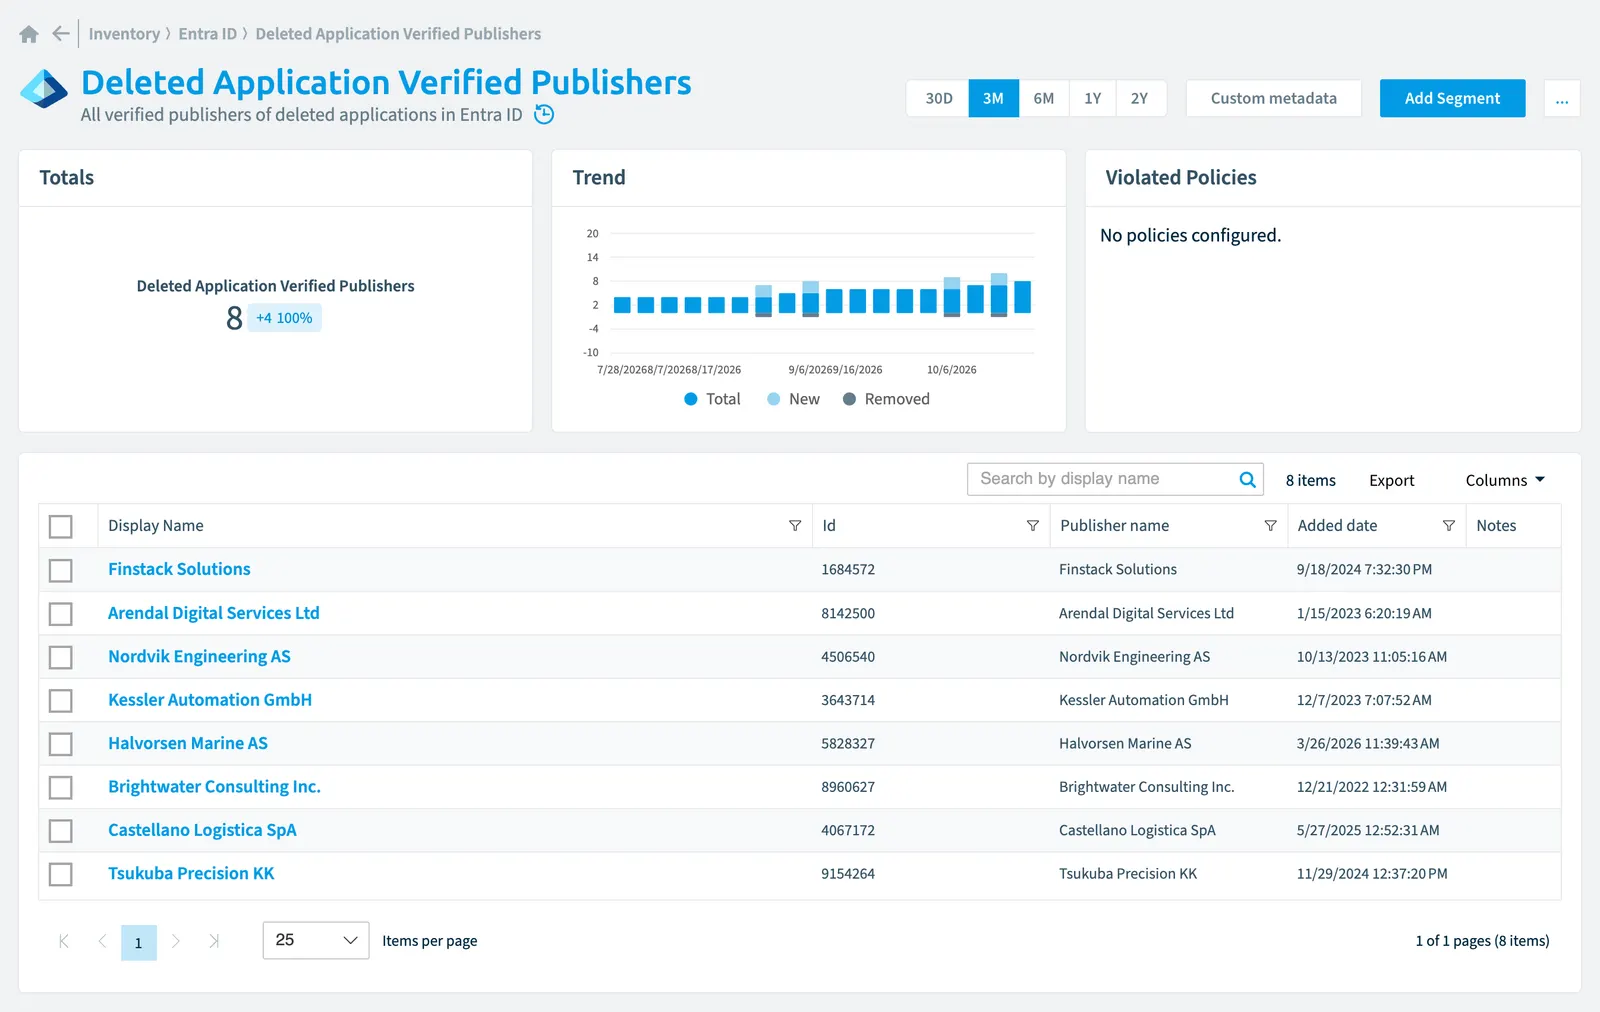Click the back arrow icon
This screenshot has width=1600, height=1012.
(x=61, y=33)
